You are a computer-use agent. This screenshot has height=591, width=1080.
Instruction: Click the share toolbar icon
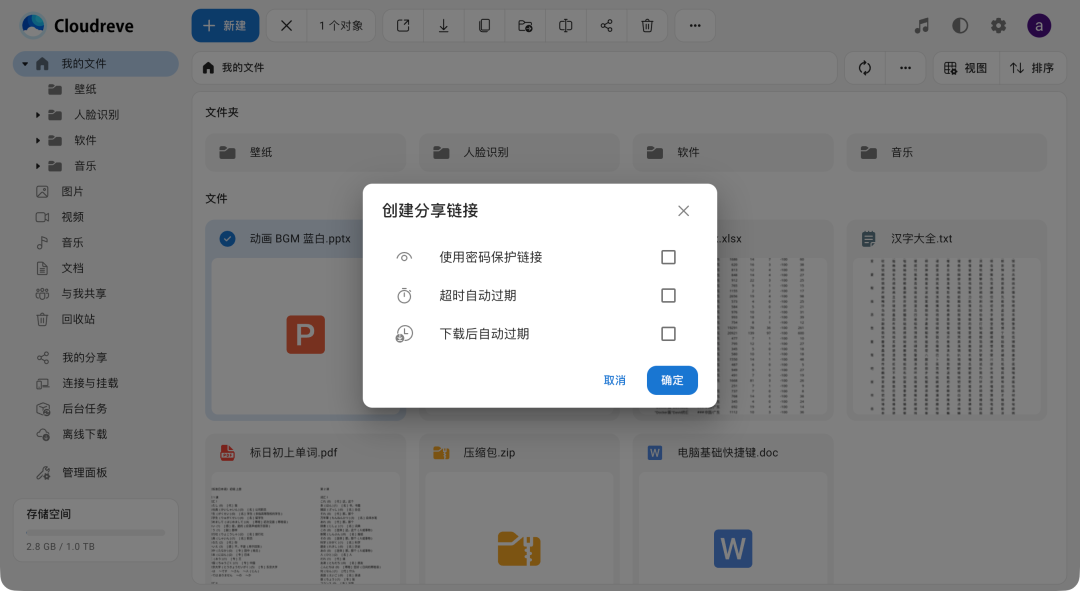coord(606,25)
